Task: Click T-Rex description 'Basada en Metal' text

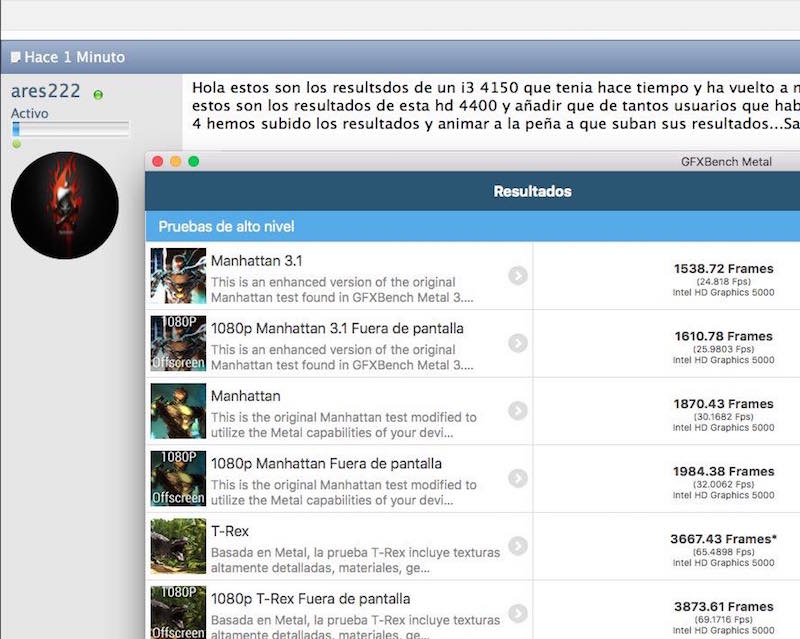Action: point(356,560)
